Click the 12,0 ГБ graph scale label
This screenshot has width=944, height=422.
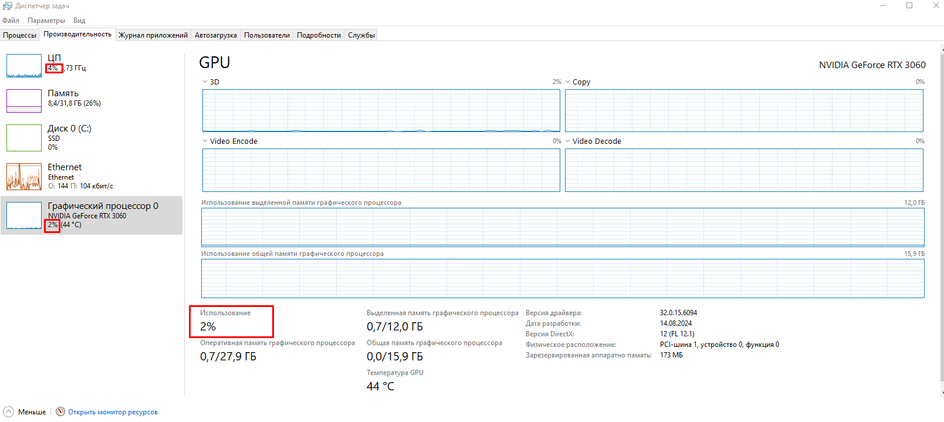click(x=914, y=203)
